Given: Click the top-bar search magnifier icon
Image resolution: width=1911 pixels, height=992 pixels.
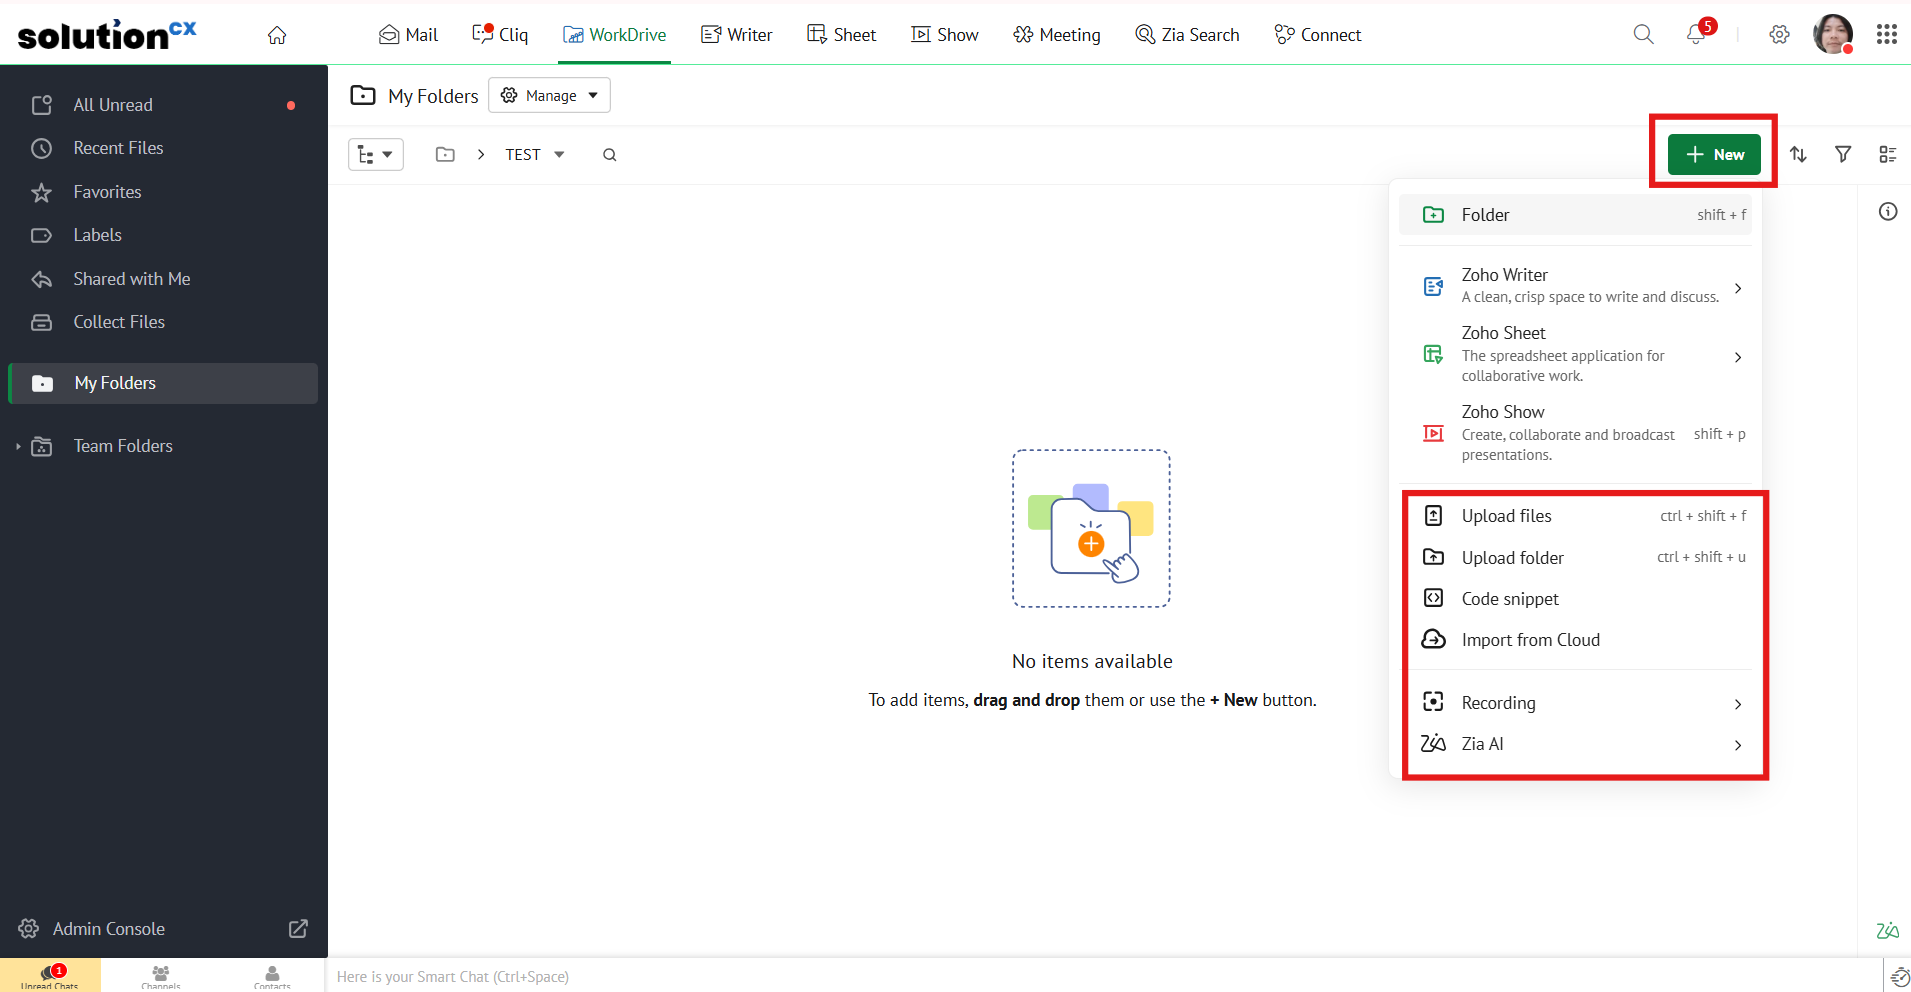Looking at the screenshot, I should click(x=1643, y=35).
